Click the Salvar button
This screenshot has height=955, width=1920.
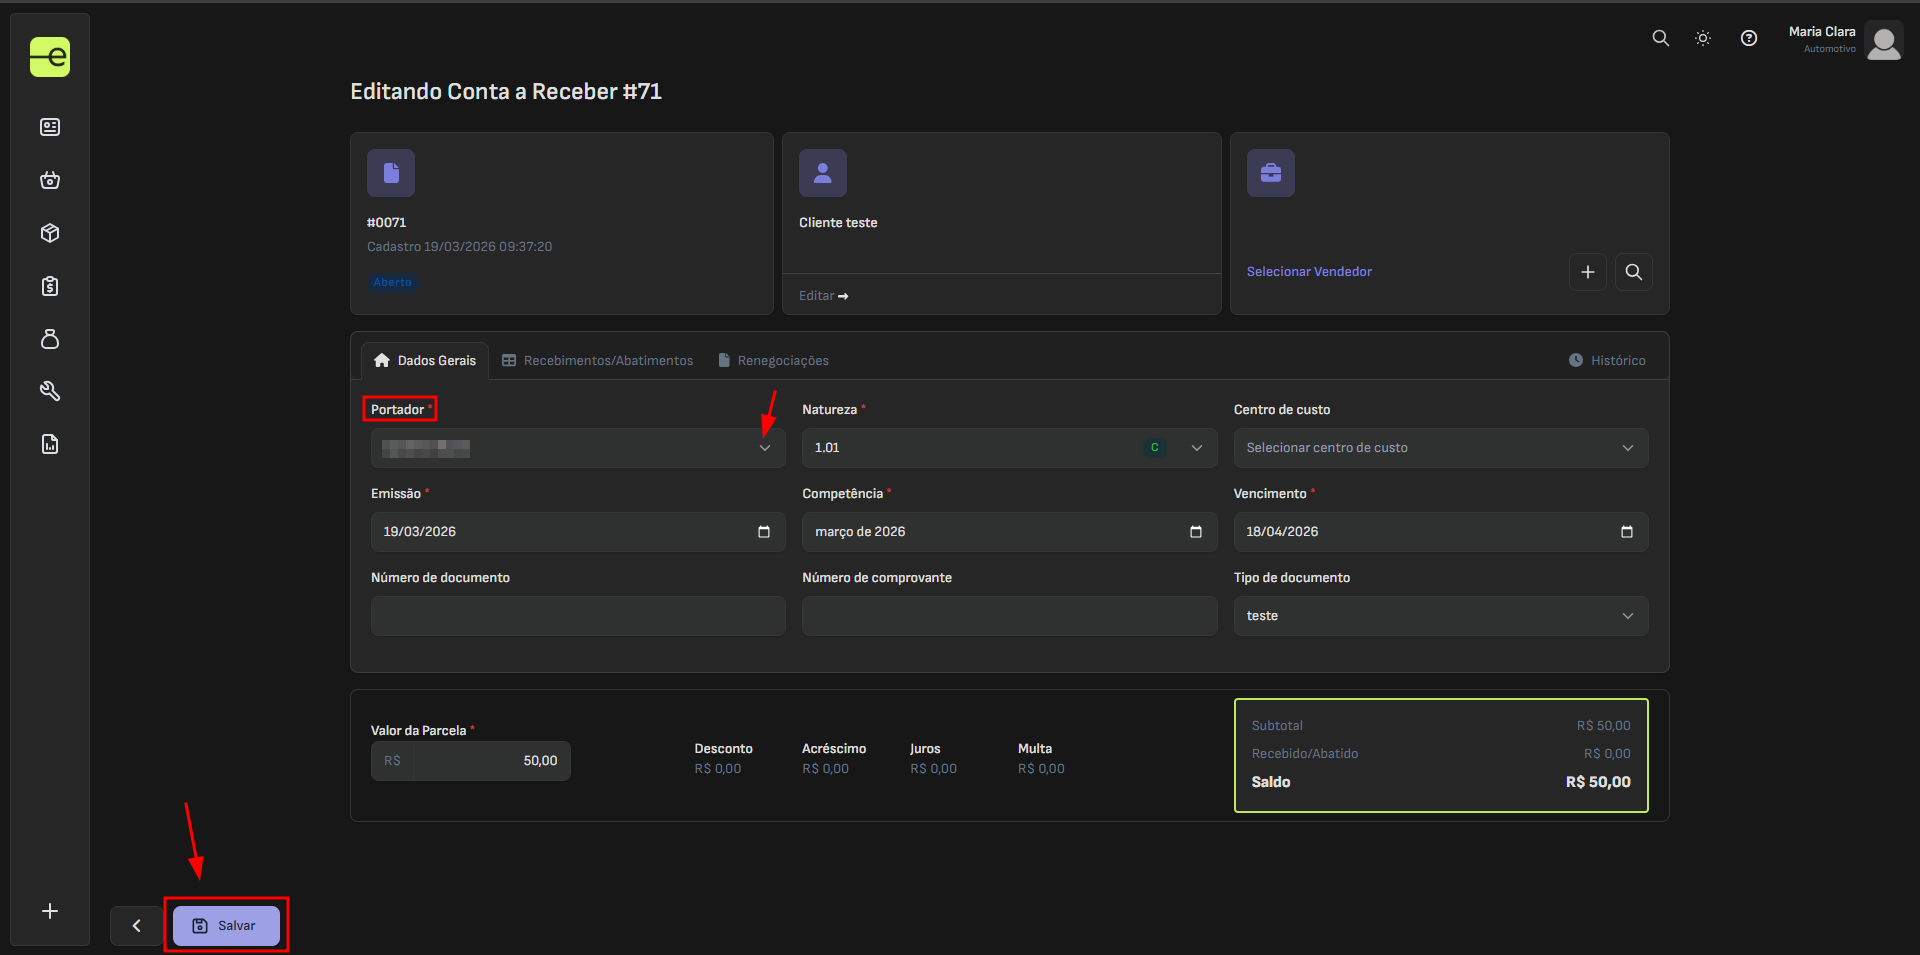[x=226, y=926]
